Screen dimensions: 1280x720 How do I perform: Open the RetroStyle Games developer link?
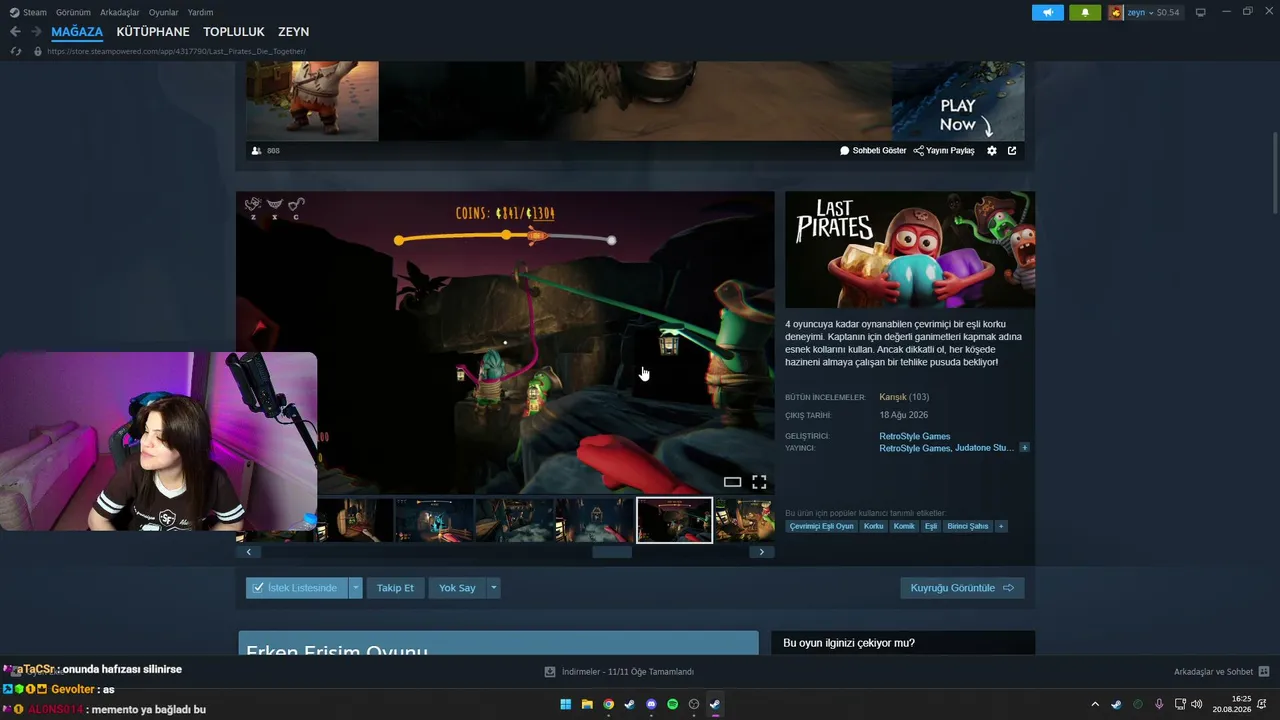coord(914,436)
